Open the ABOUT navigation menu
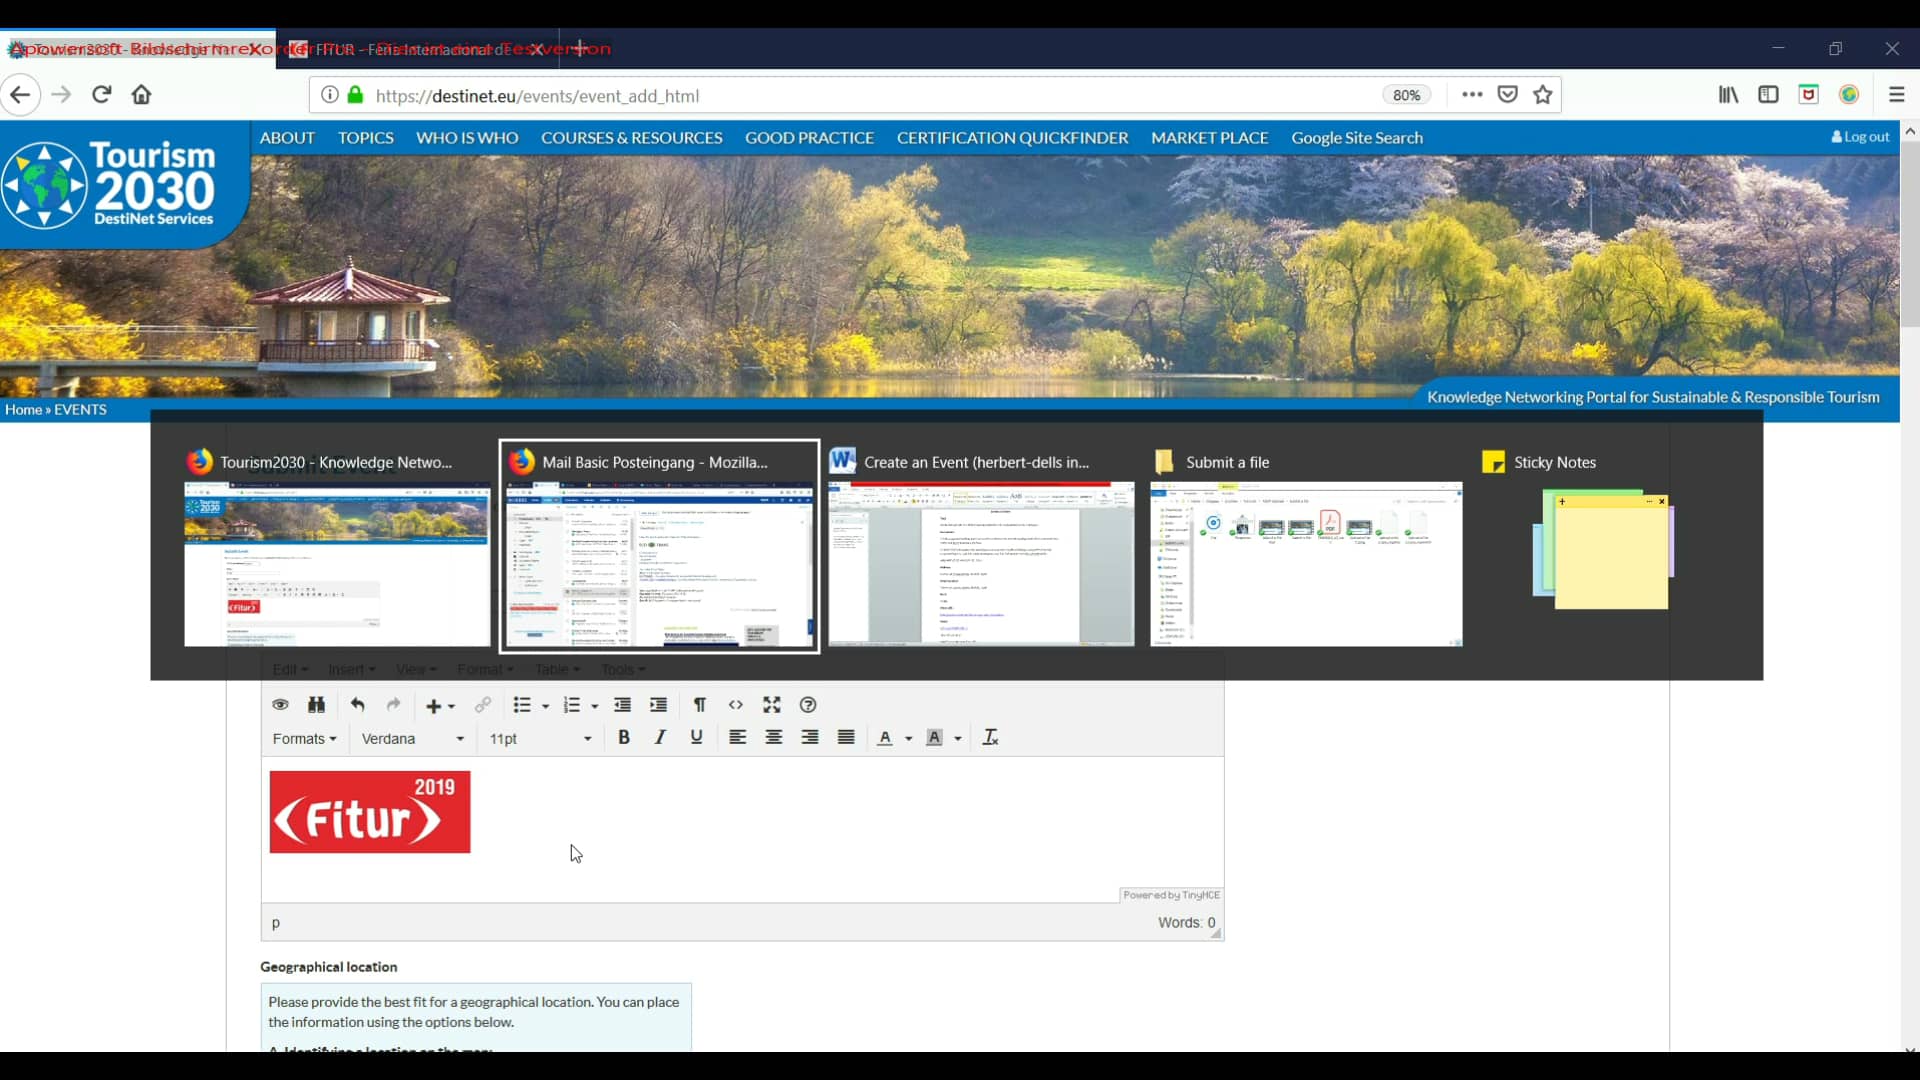 (287, 138)
